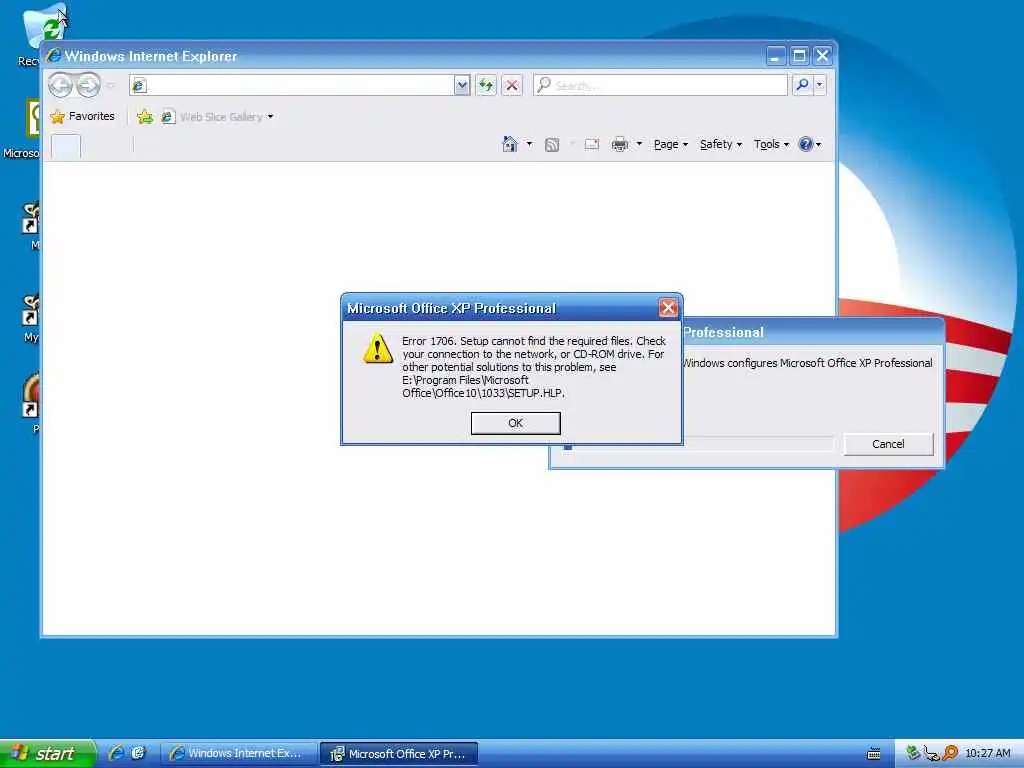Open the Tools menu
Image resolution: width=1024 pixels, height=768 pixels.
tap(771, 144)
